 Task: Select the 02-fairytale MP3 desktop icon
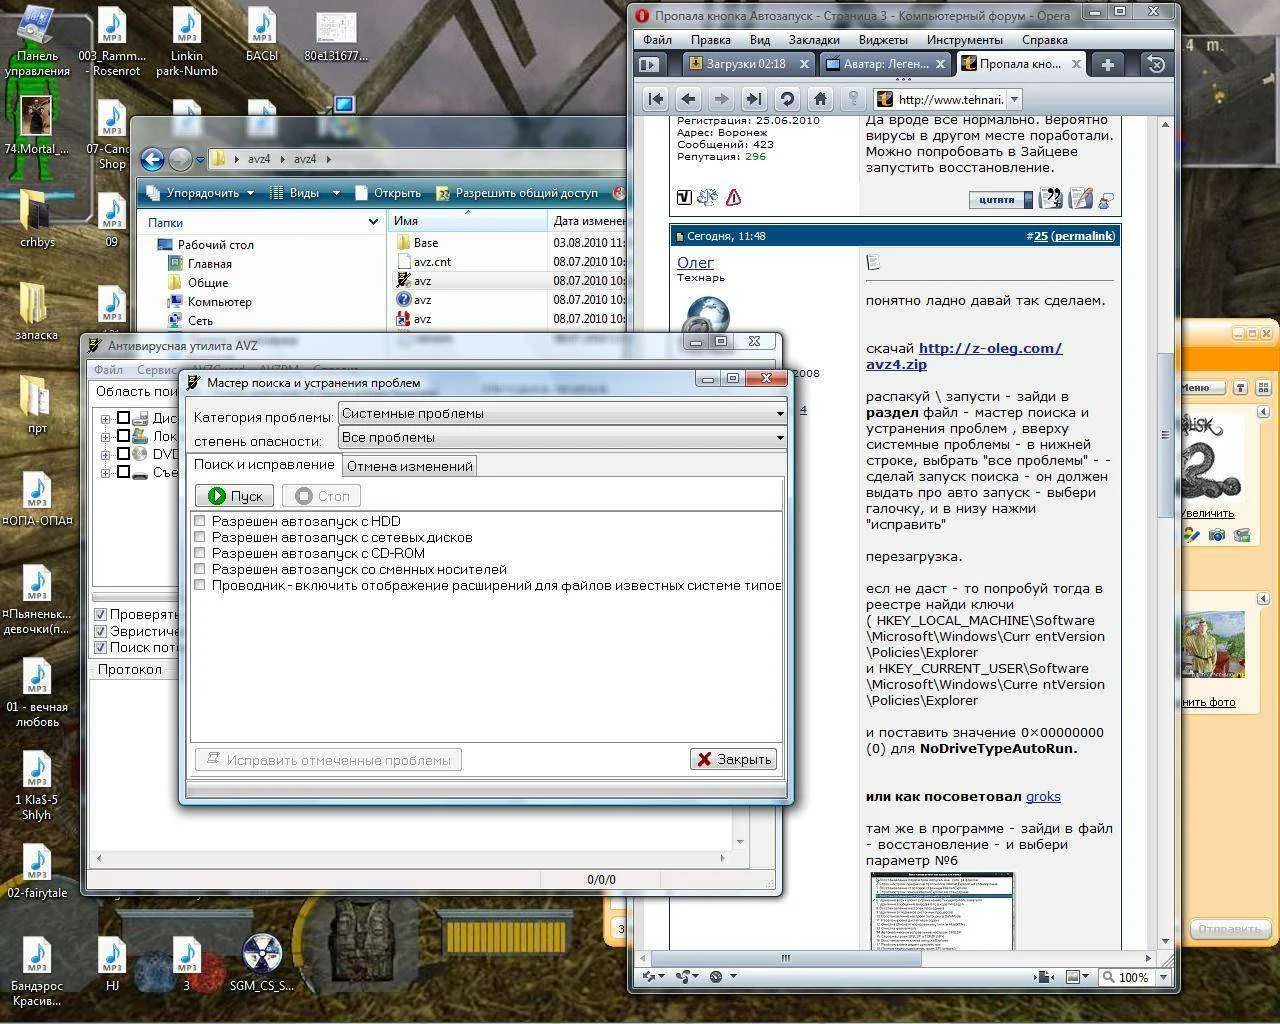click(x=37, y=872)
